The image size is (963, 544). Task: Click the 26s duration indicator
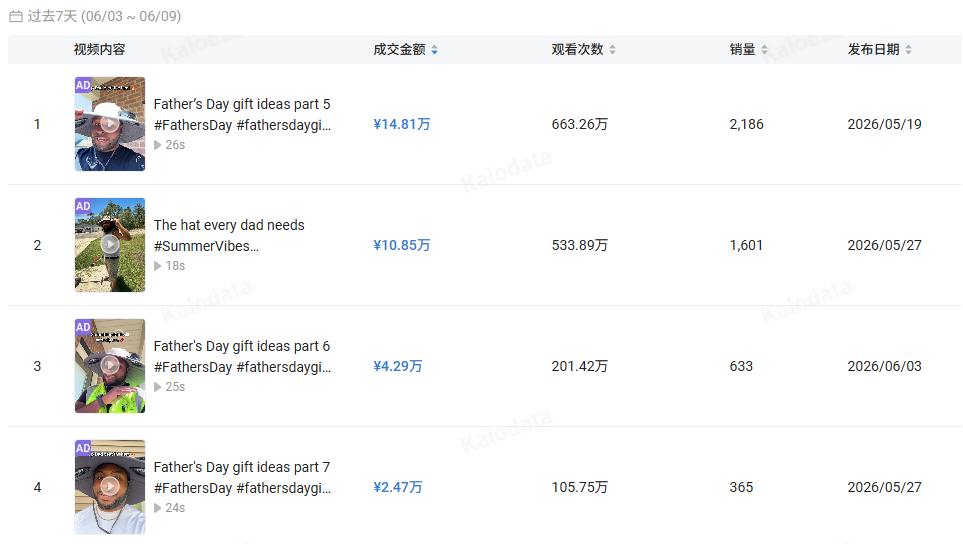tap(170, 145)
